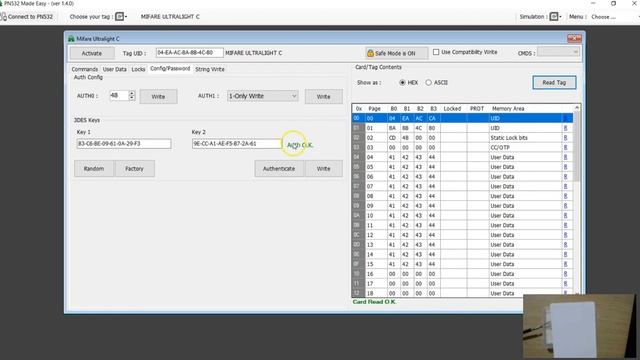Image resolution: width=640 pixels, height=360 pixels.
Task: Click the Key 1 input field
Action: (124, 144)
